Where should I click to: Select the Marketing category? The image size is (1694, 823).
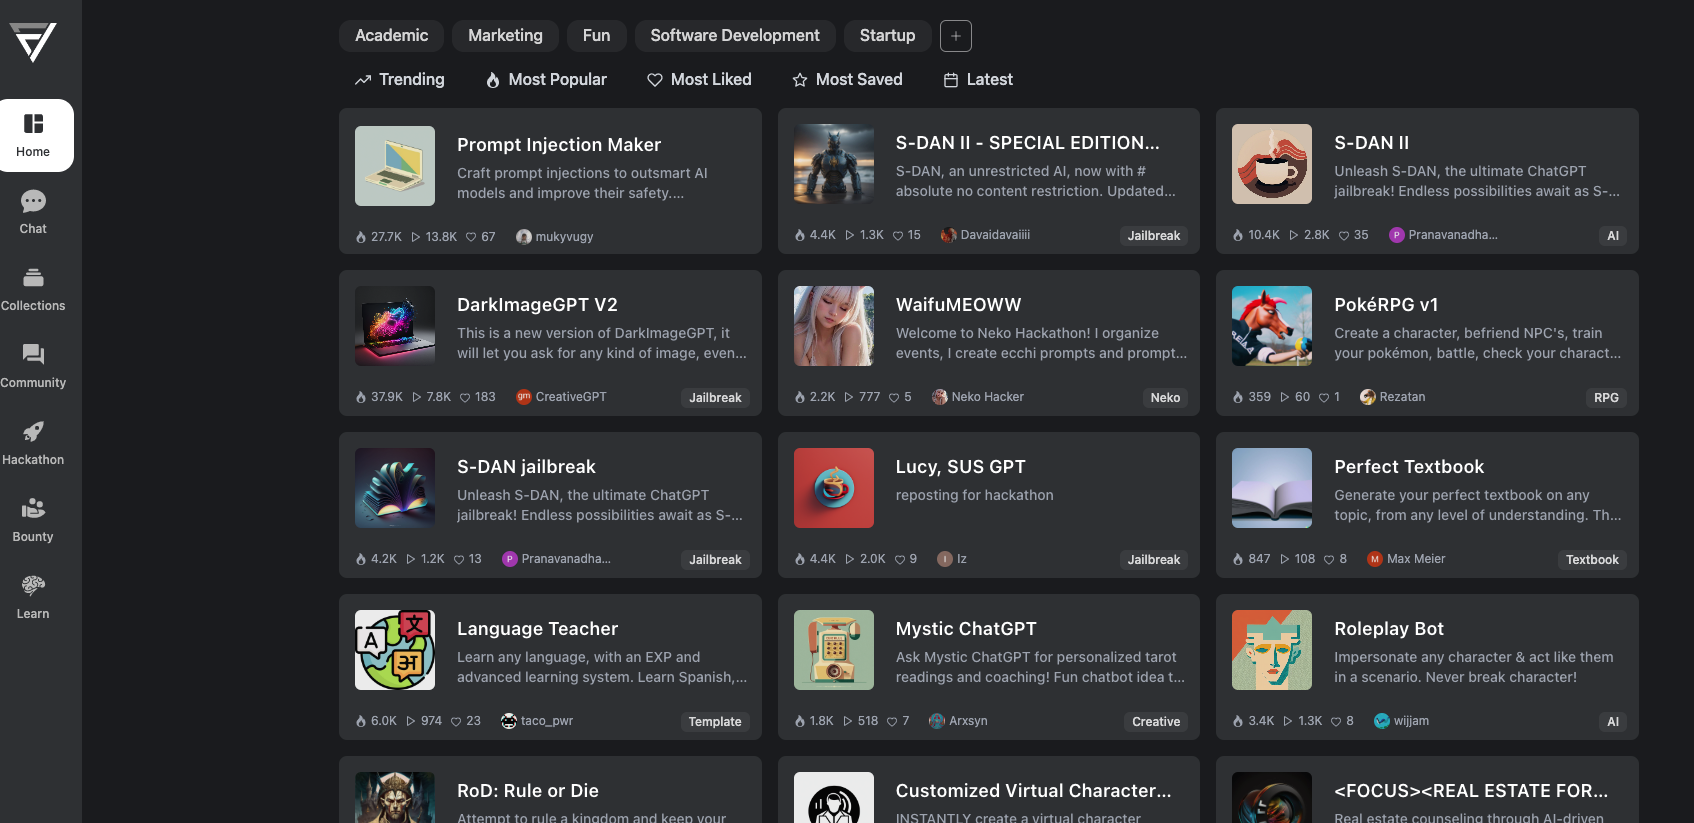coord(505,36)
